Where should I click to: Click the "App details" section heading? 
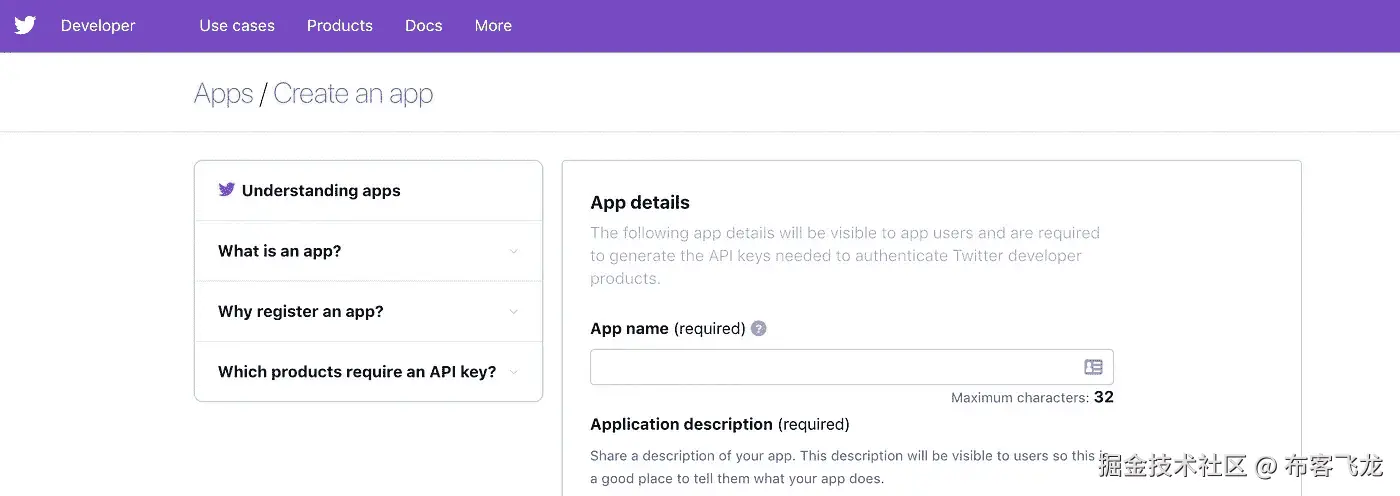click(640, 203)
